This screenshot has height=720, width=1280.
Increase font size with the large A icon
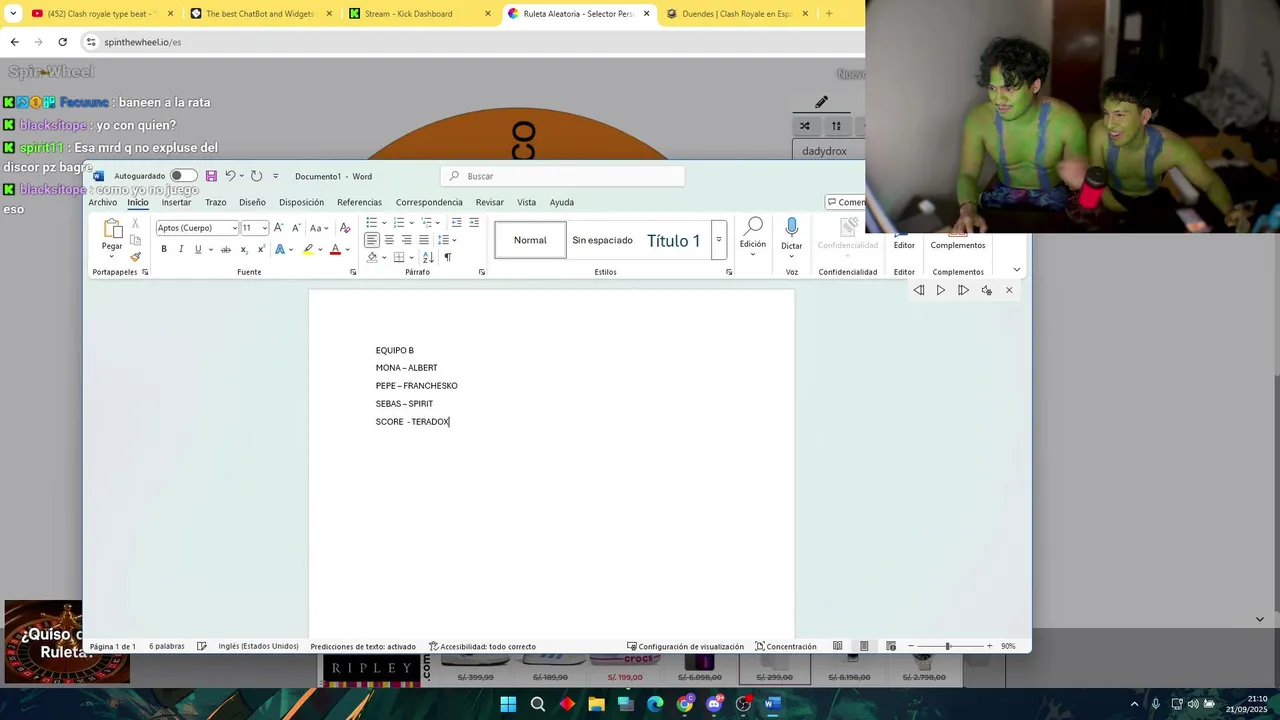pos(278,228)
